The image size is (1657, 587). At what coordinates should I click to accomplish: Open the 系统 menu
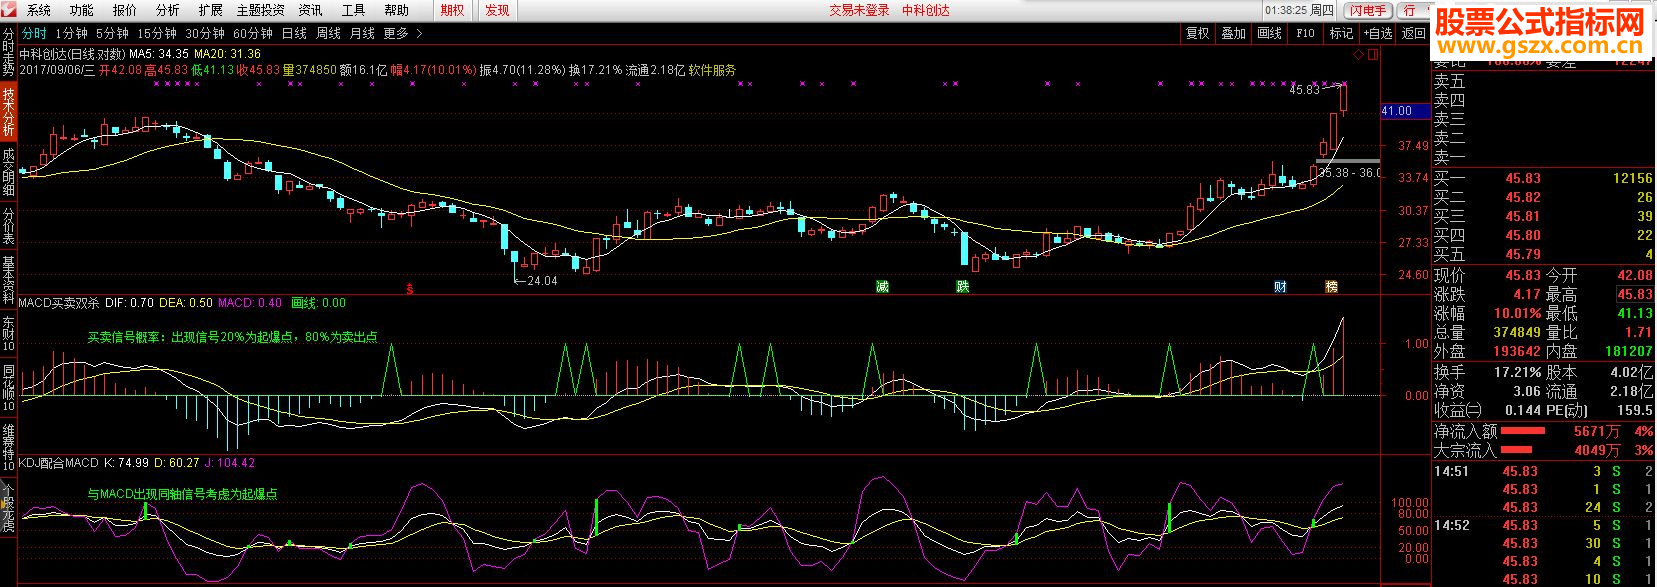[38, 10]
